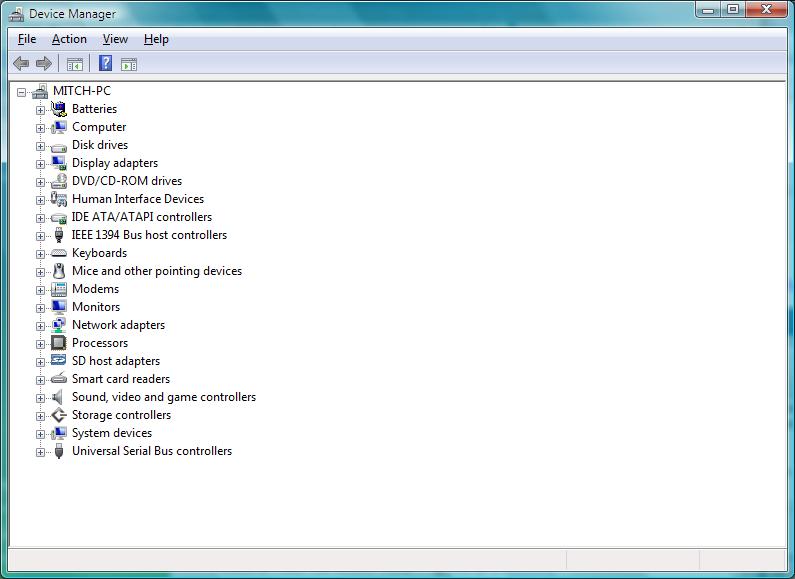The image size is (795, 579).
Task: Select the Processors chip icon
Action: click(59, 343)
